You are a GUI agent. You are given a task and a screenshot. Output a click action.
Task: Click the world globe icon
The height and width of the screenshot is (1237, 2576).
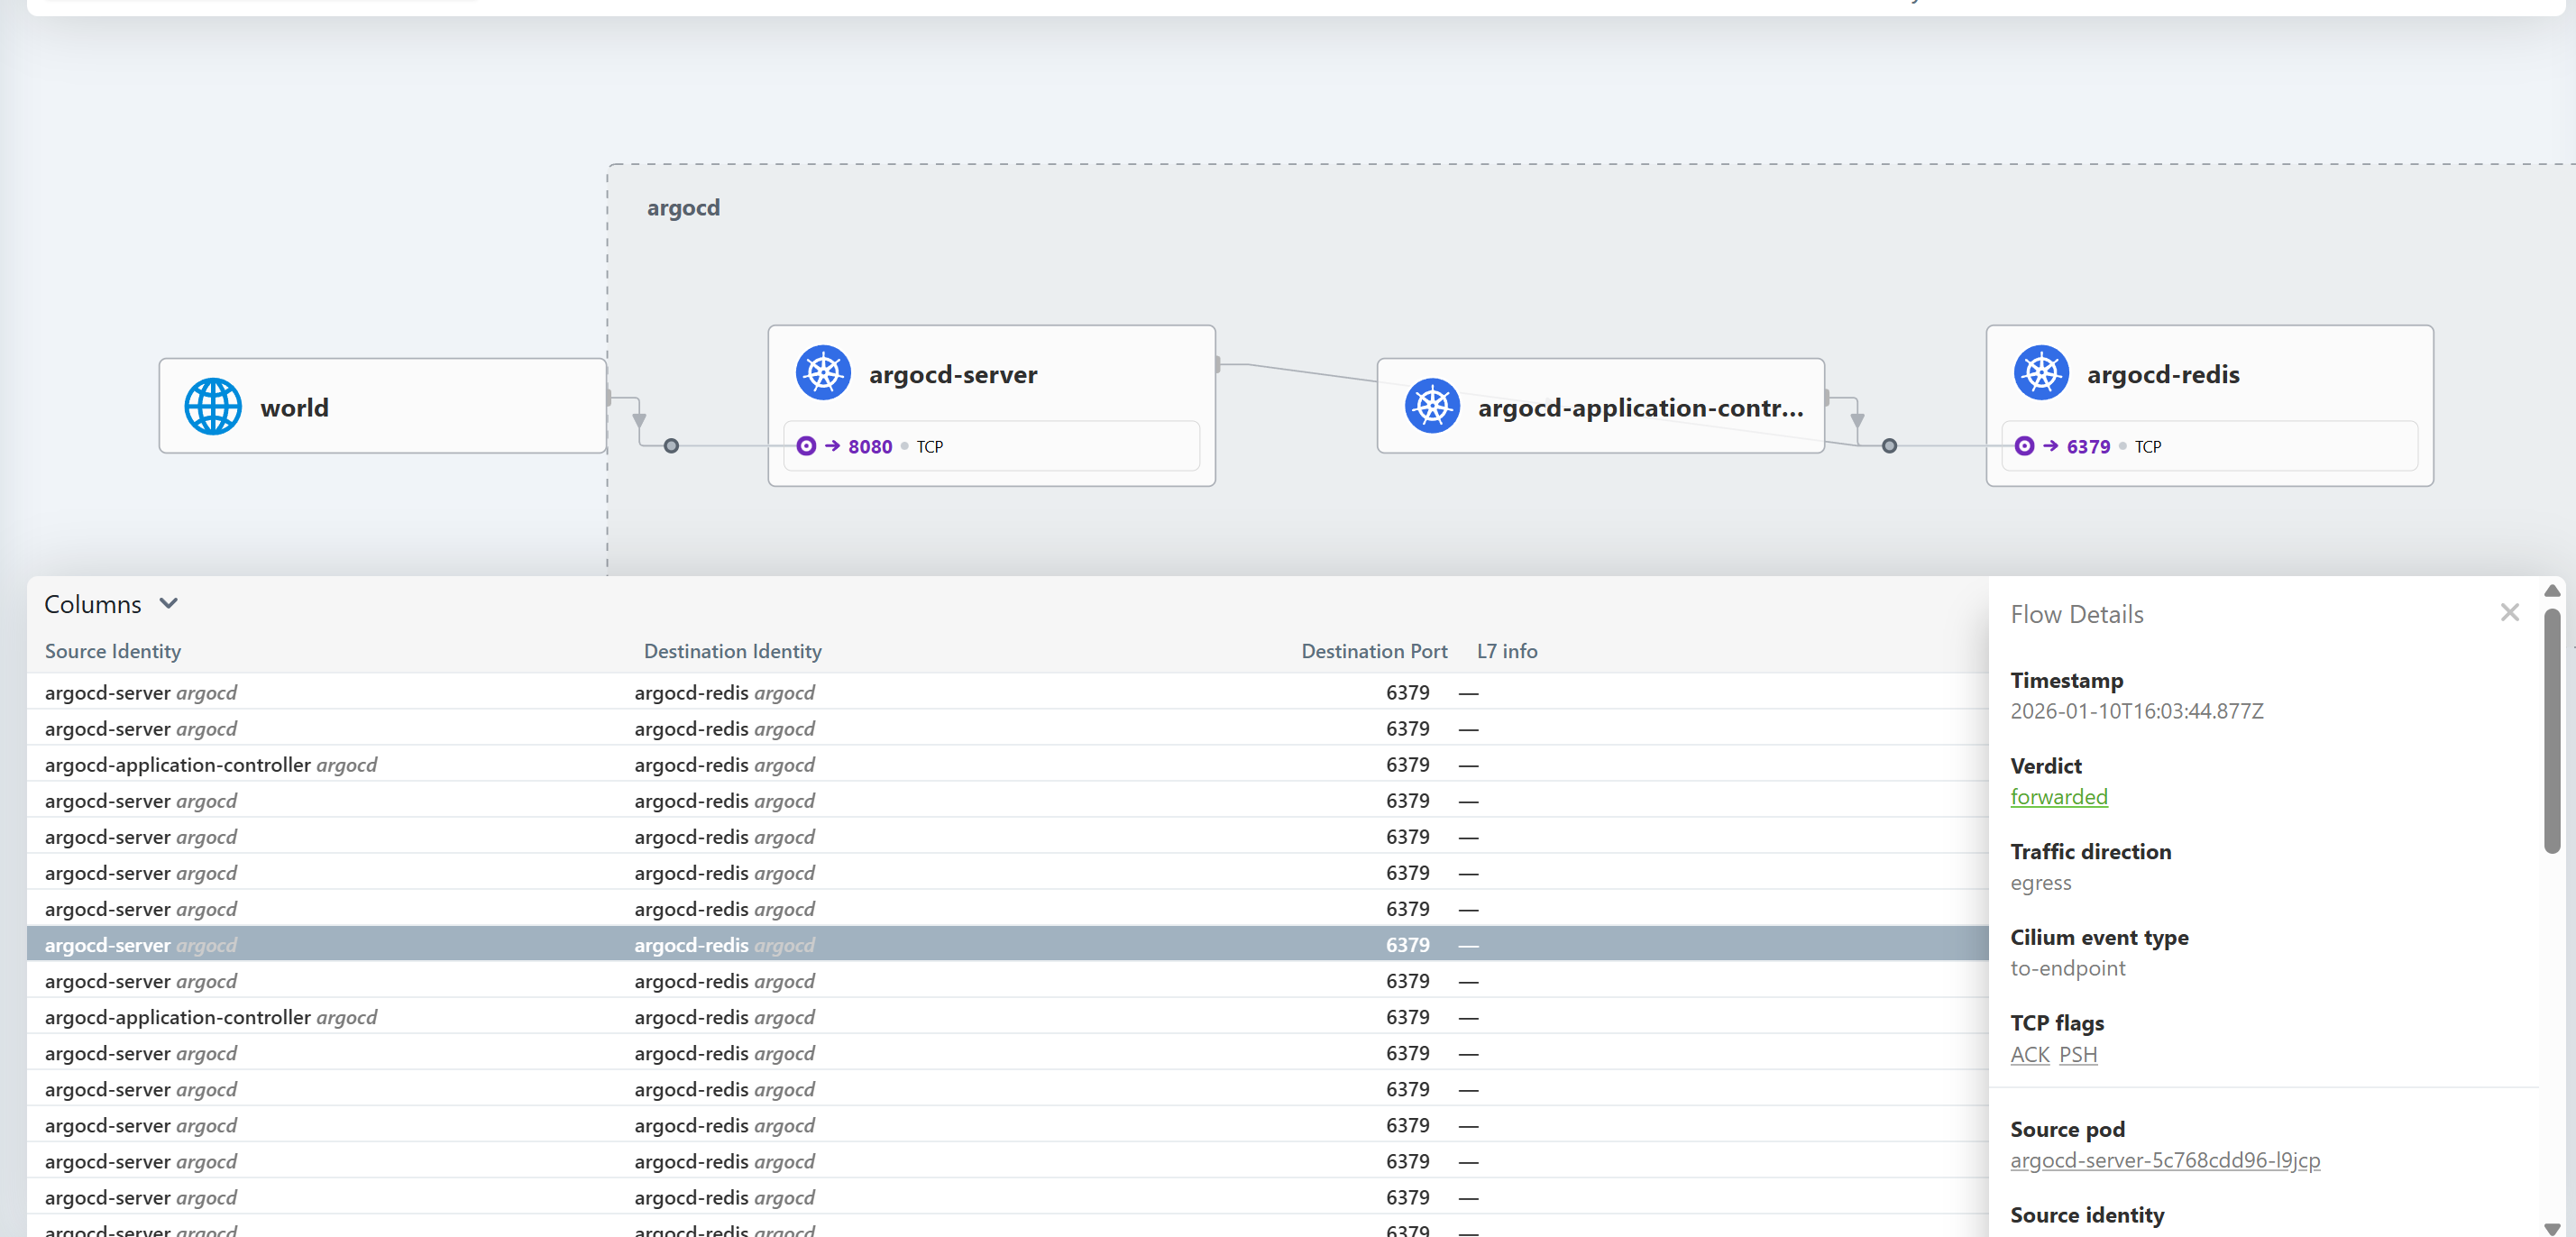213,407
